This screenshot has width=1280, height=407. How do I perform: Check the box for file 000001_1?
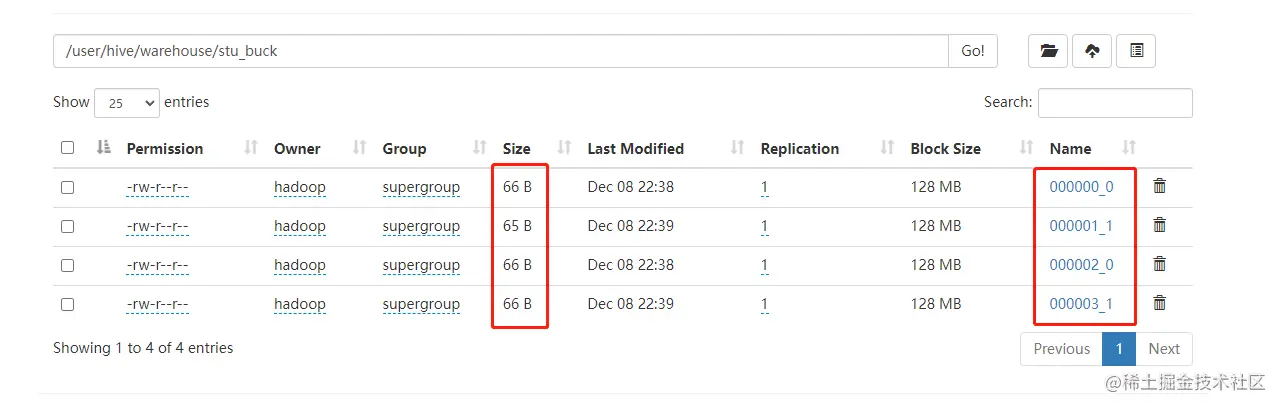(67, 226)
